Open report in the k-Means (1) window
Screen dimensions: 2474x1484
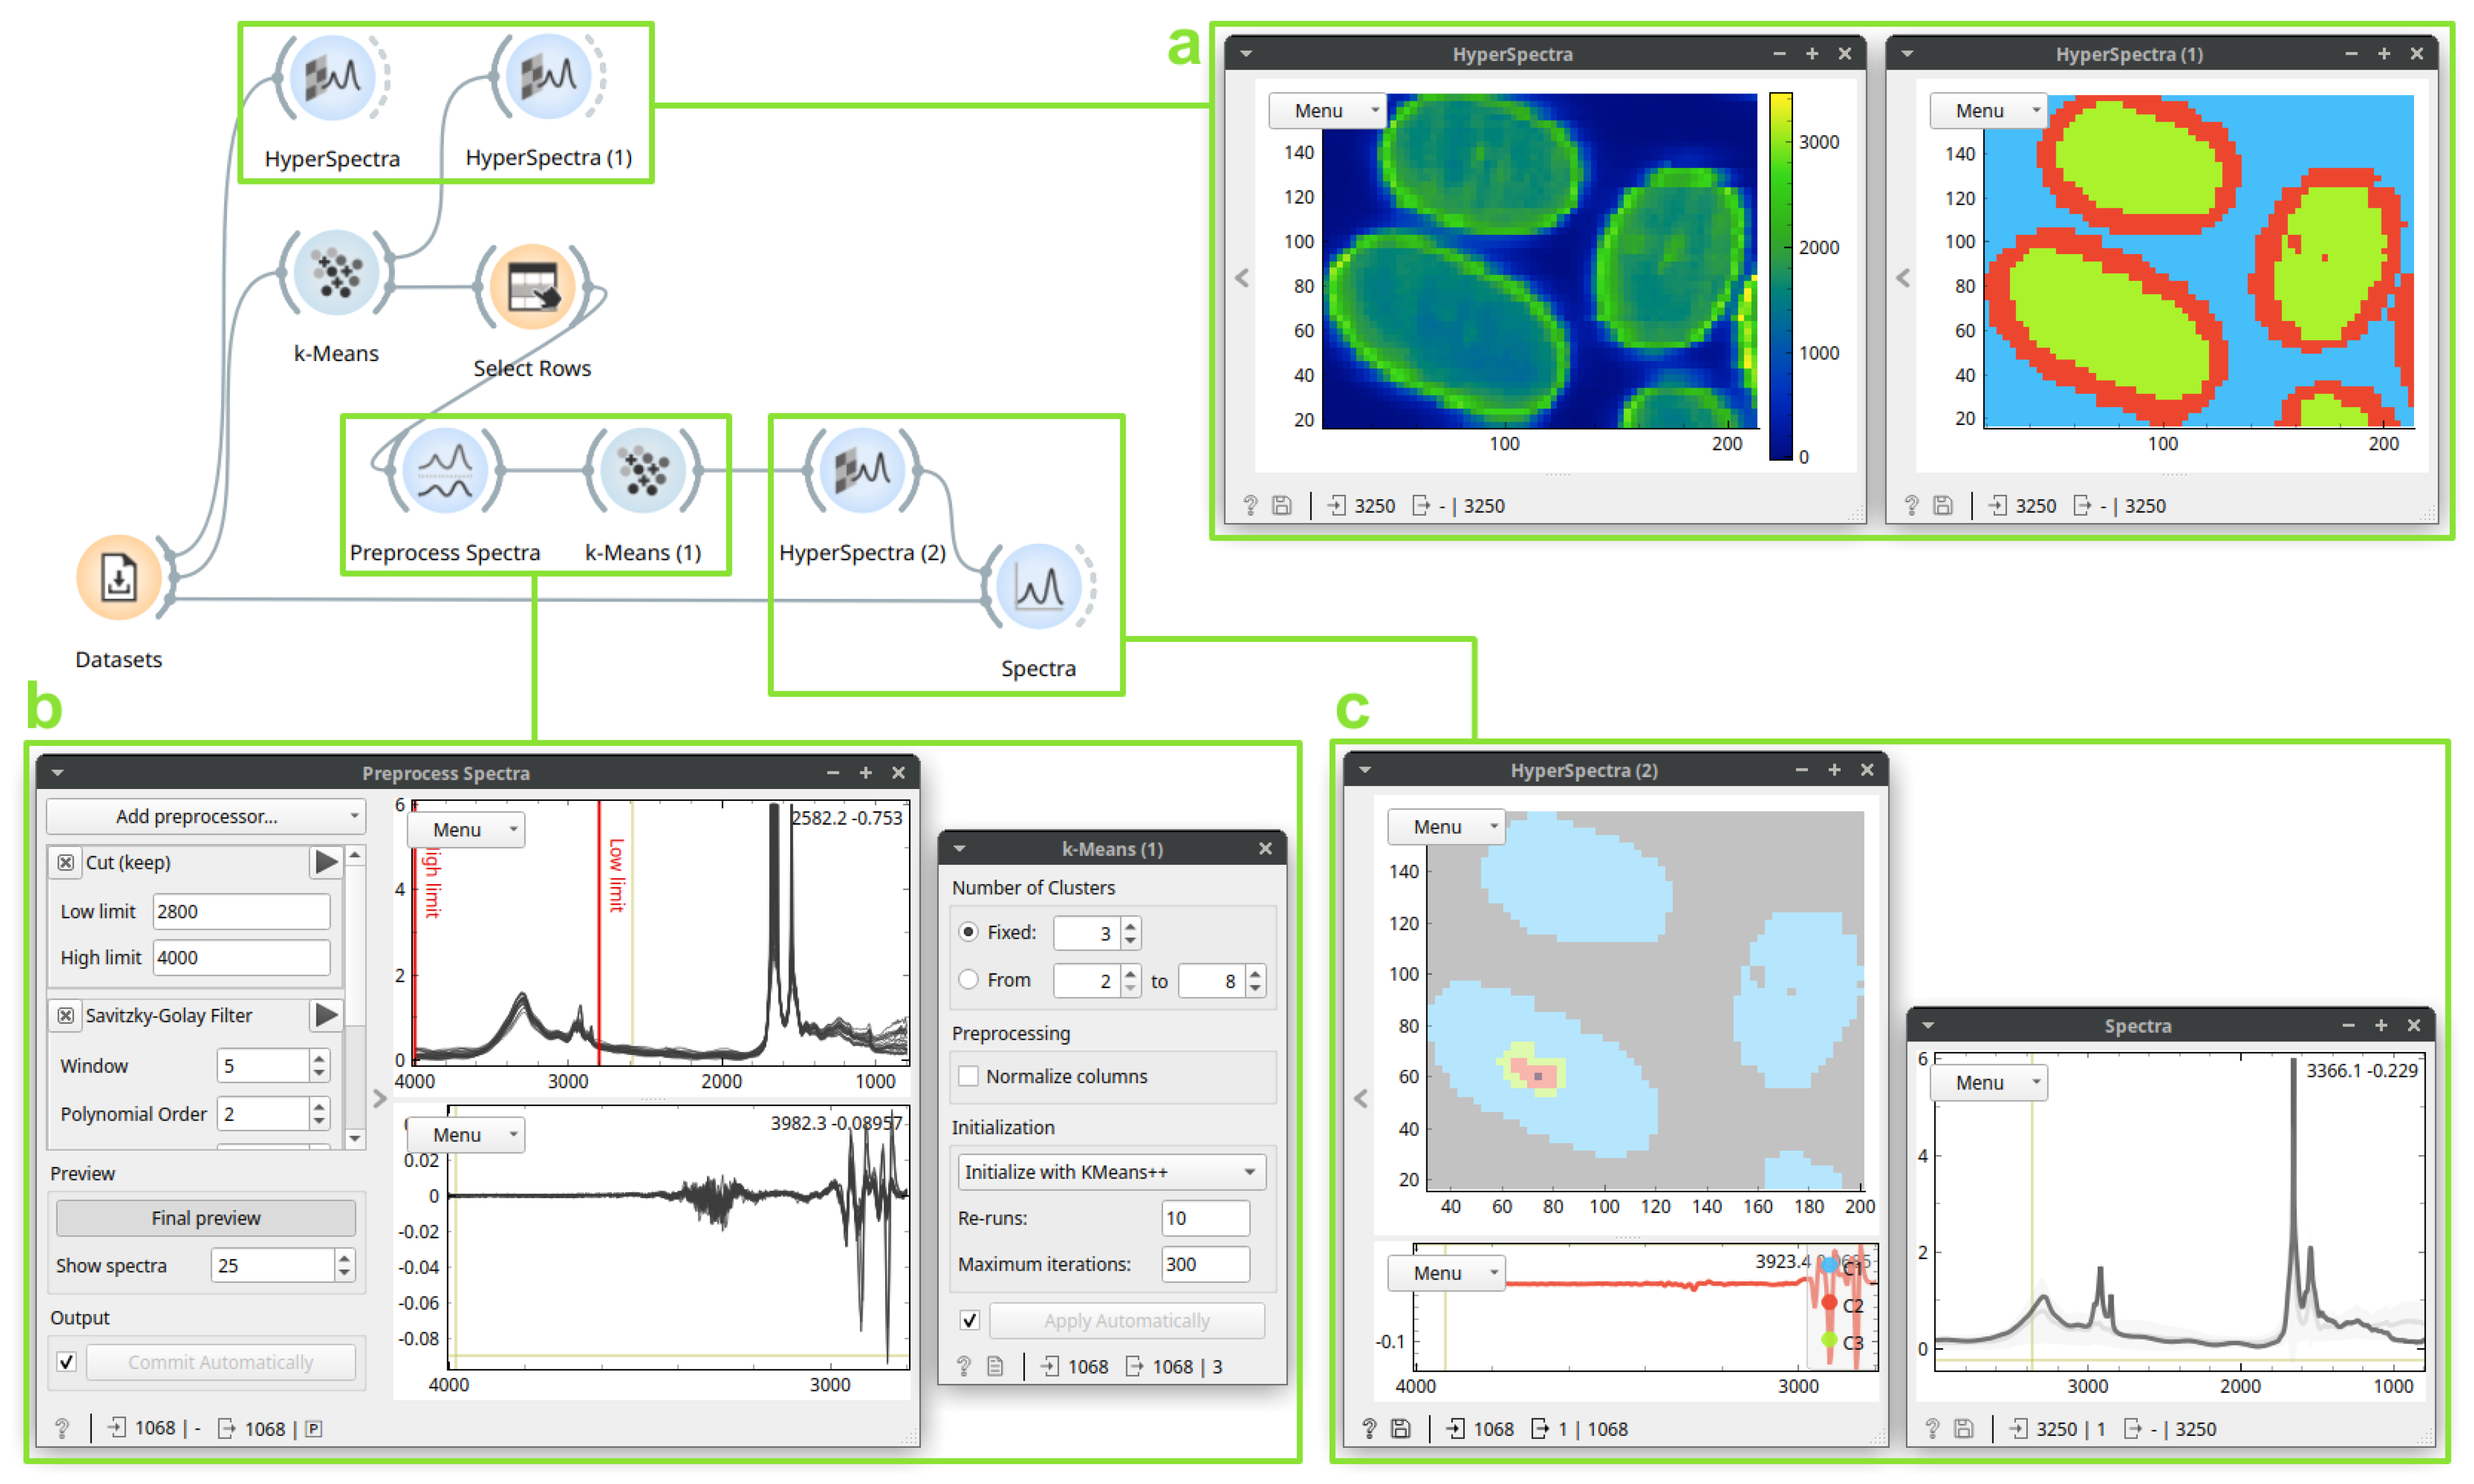995,1367
